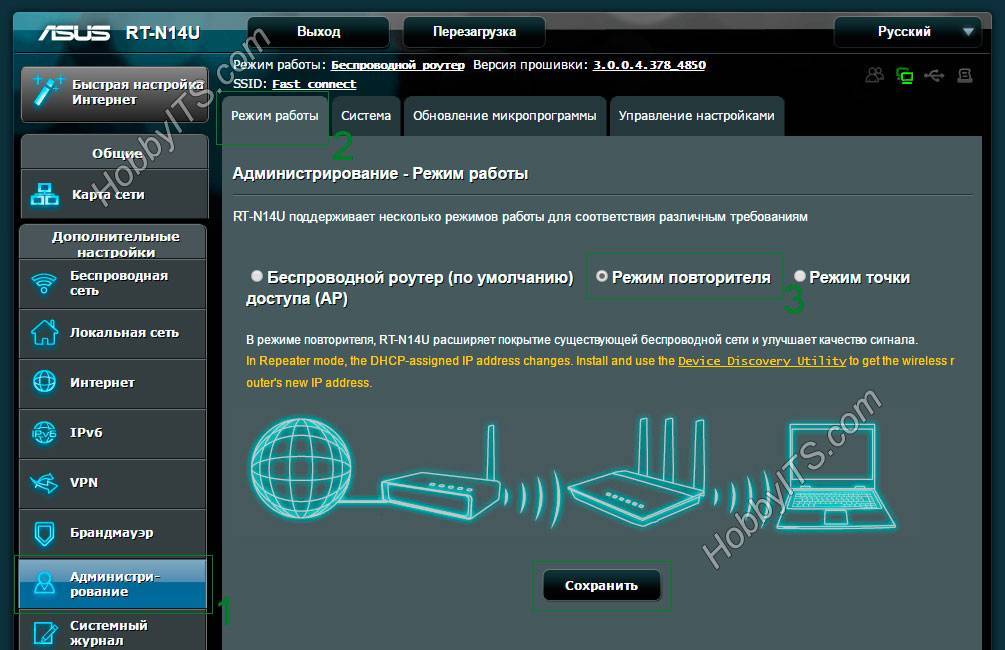The image size is (1005, 650).
Task: Select Repeater mode radio button
Action: [x=602, y=276]
